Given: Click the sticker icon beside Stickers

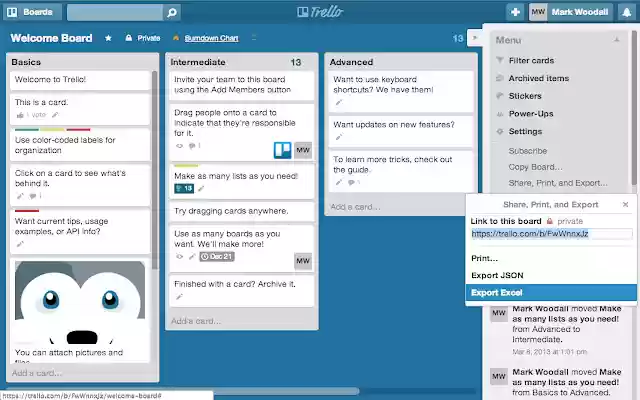Looking at the screenshot, I should click(x=500, y=96).
